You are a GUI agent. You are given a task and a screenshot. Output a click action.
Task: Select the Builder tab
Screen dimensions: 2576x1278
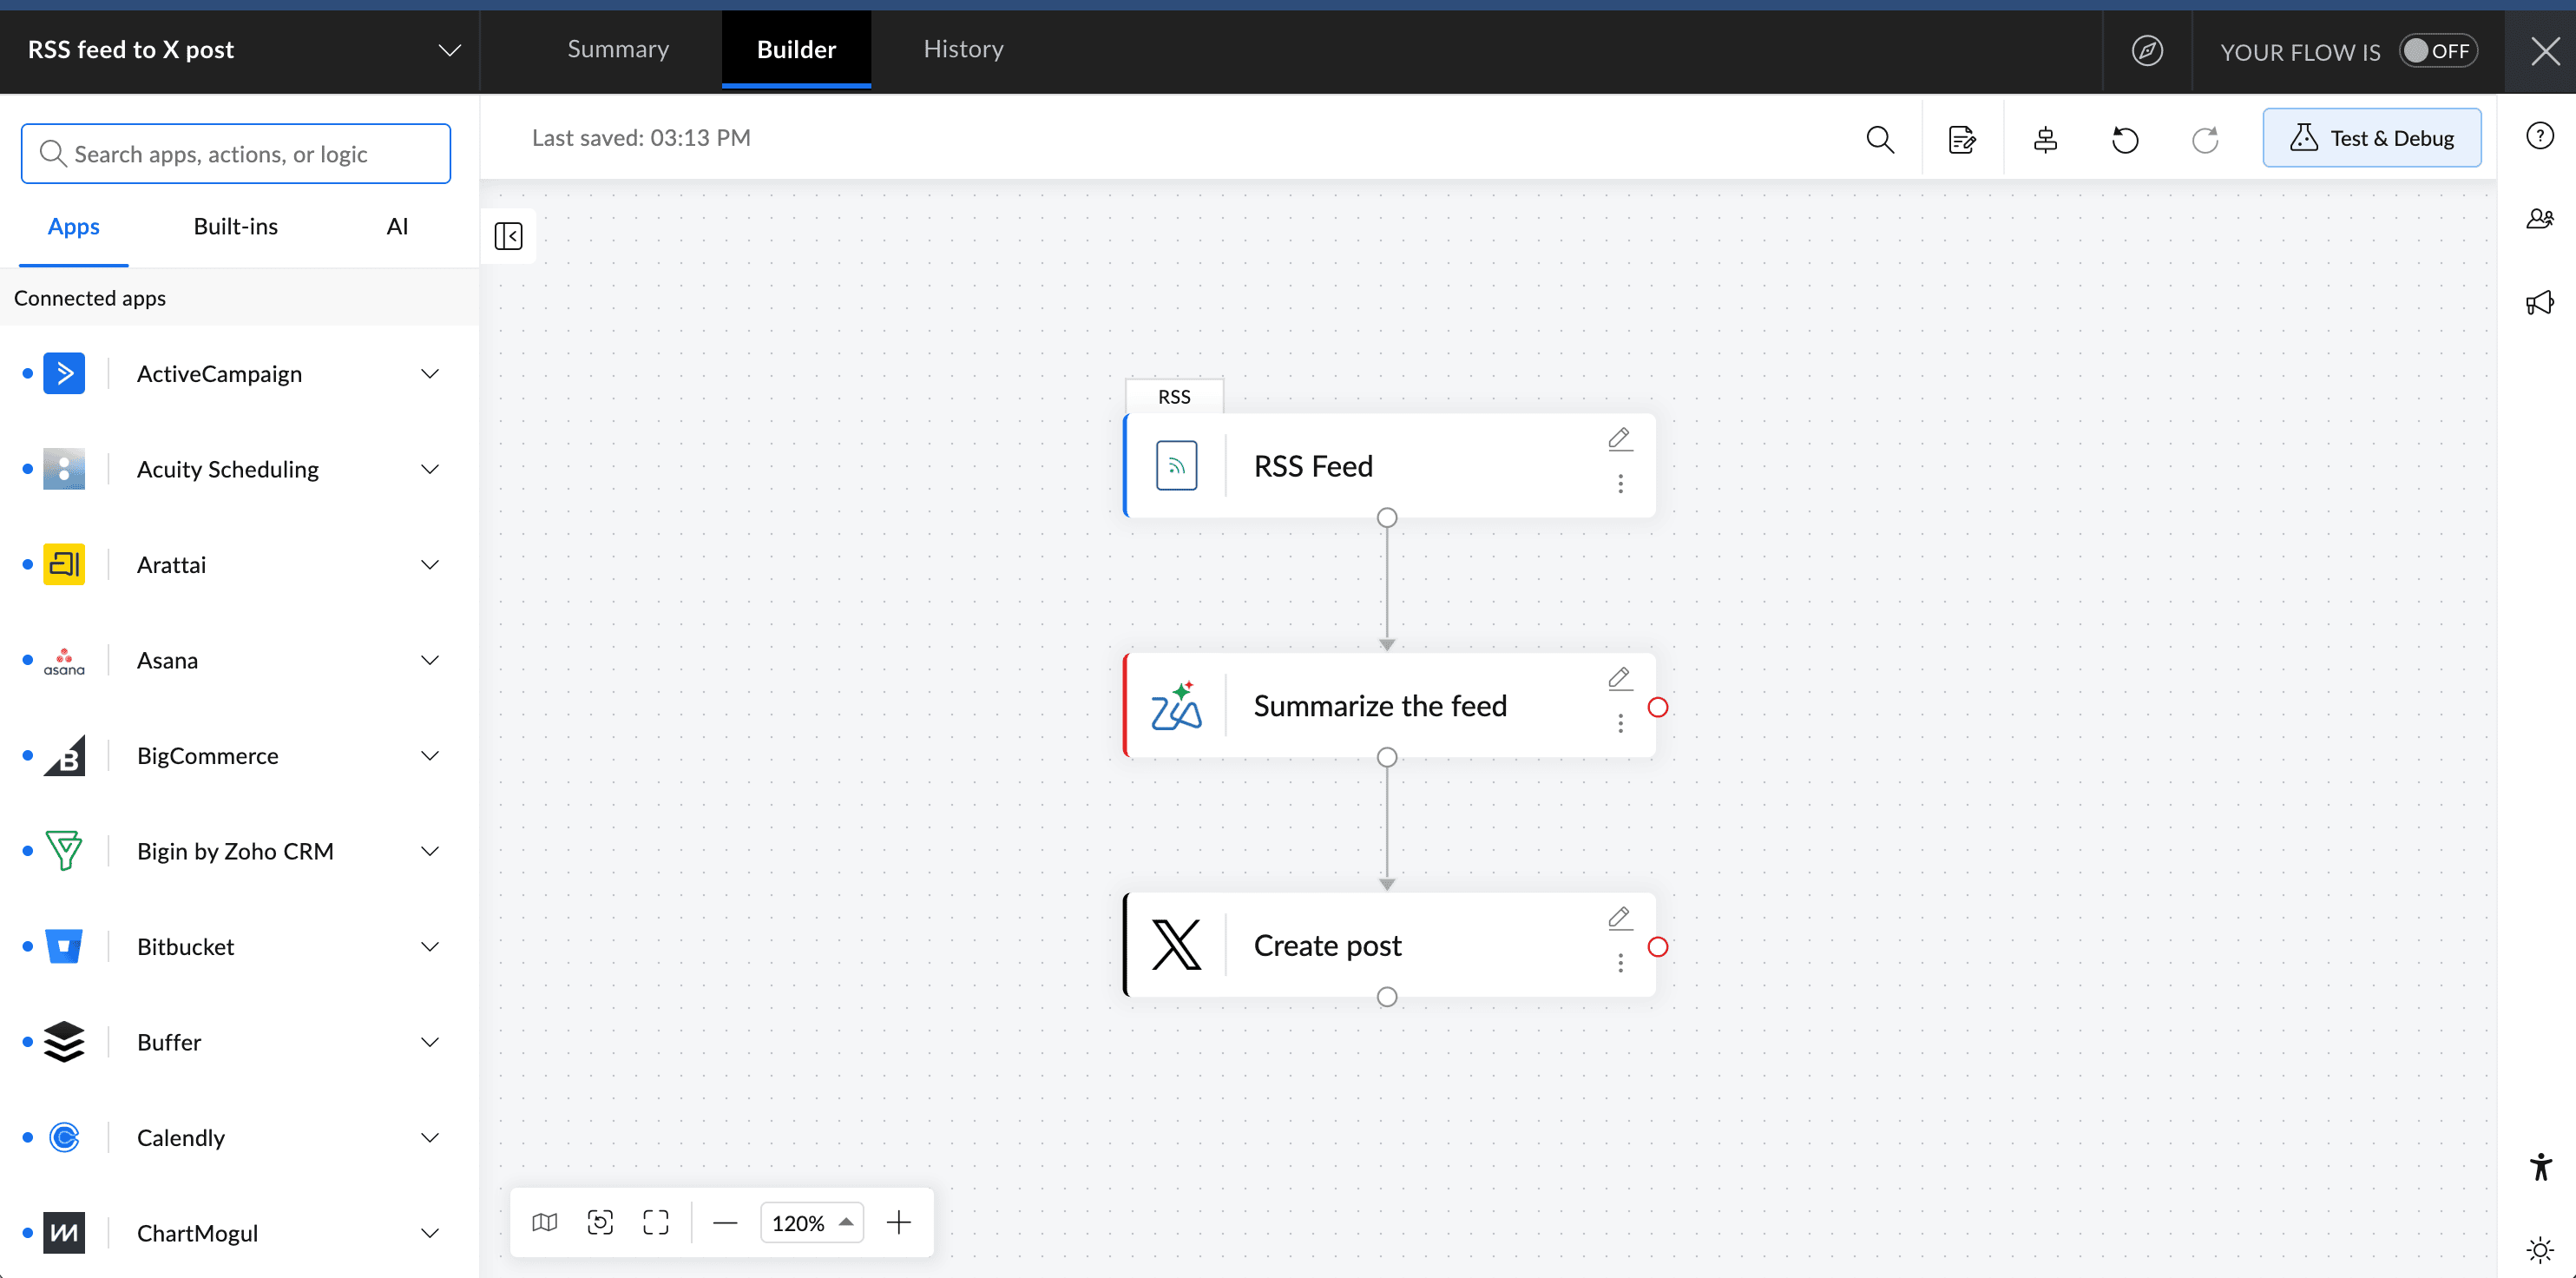[x=796, y=50]
